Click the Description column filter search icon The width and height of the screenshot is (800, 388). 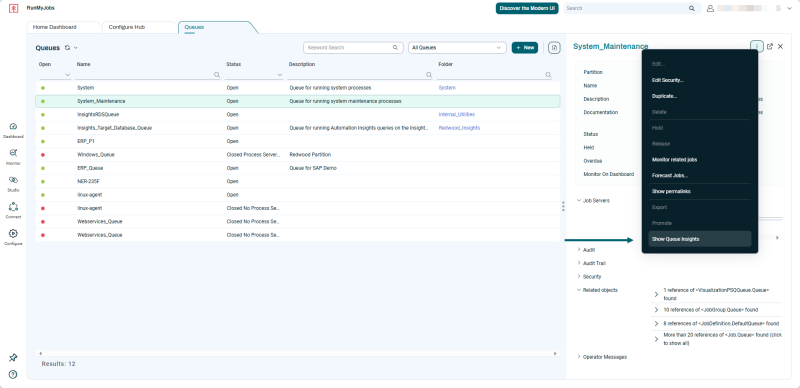tap(429, 75)
